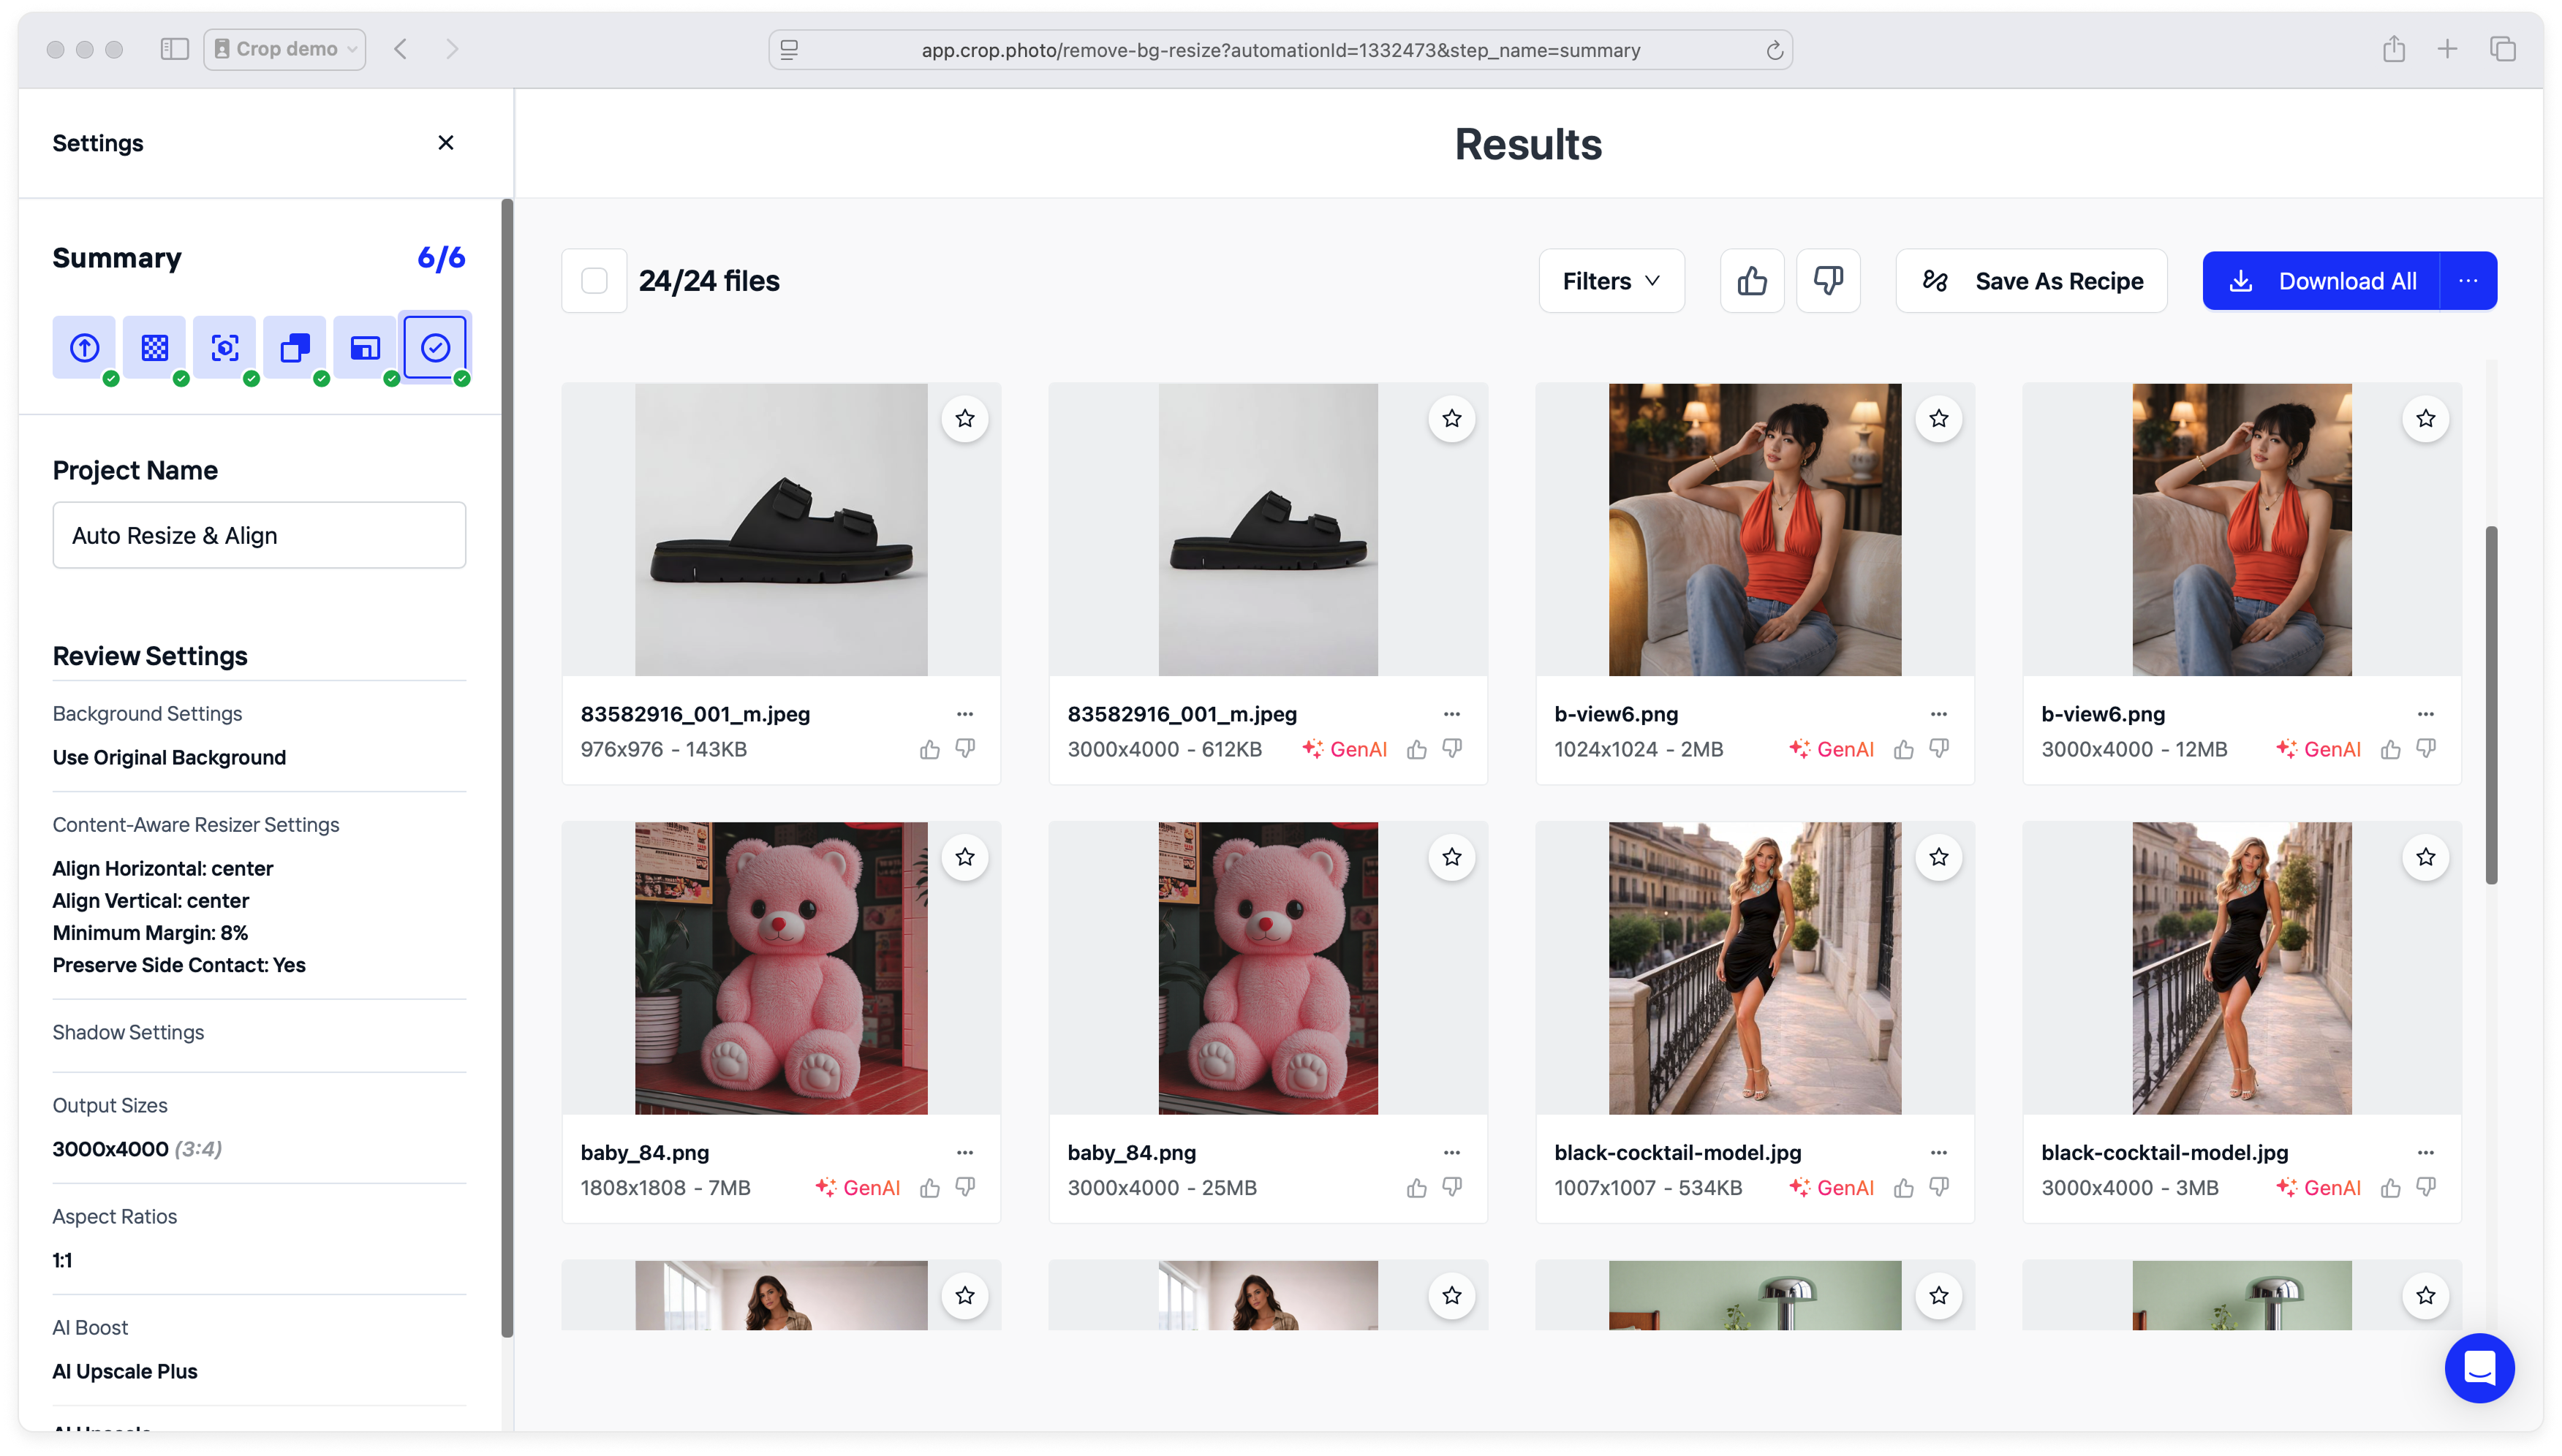Dislike the 1024x1024 b-view6.png image
The width and height of the screenshot is (2562, 1456).
click(1939, 749)
